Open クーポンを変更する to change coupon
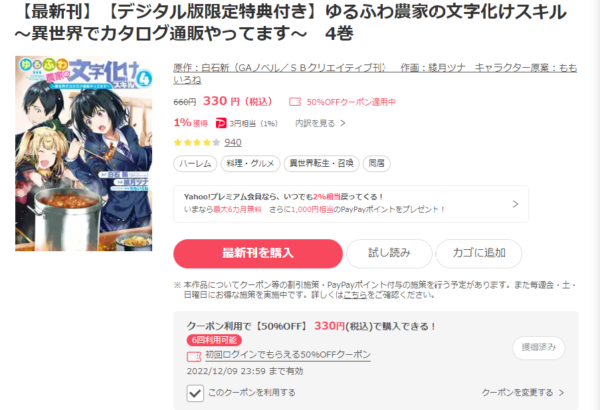This screenshot has width=600, height=410. (x=523, y=392)
